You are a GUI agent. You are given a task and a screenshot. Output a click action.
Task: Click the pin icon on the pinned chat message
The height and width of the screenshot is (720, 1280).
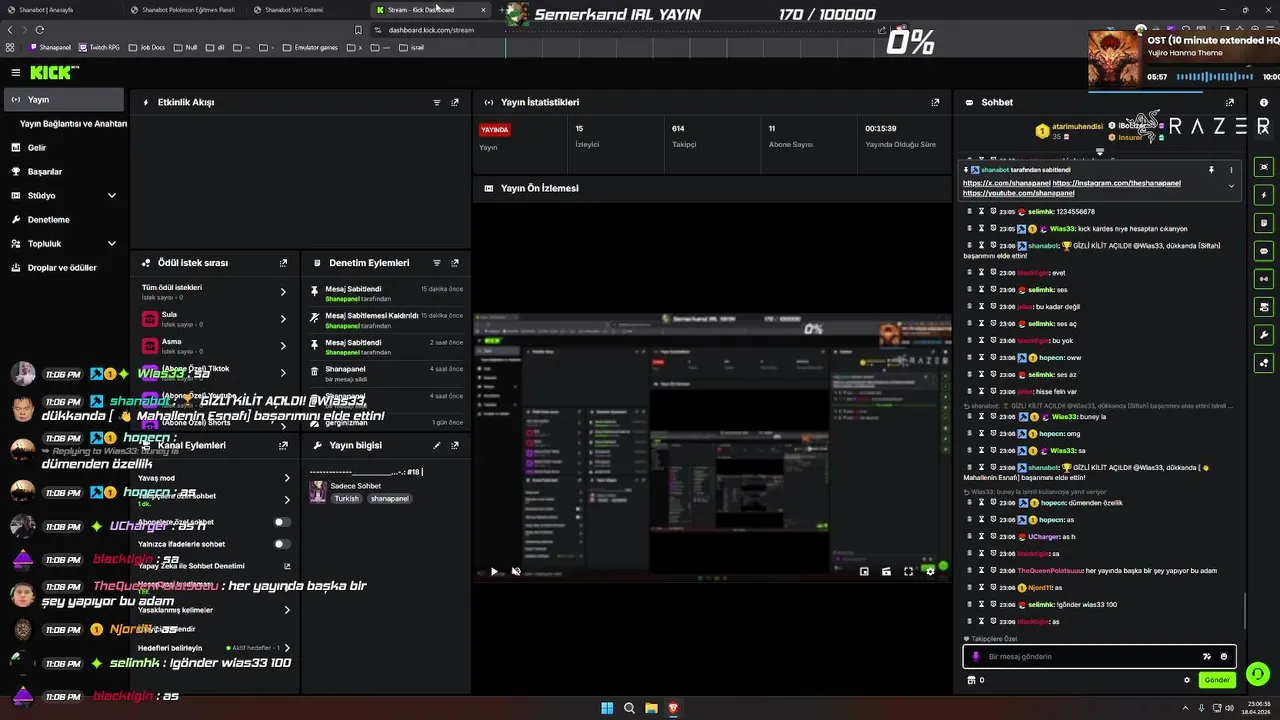pos(1211,170)
